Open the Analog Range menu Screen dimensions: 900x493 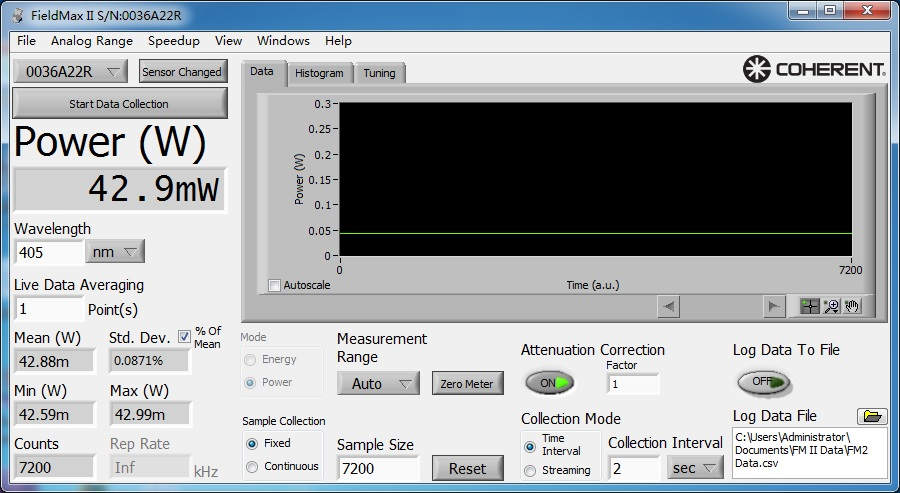point(92,41)
